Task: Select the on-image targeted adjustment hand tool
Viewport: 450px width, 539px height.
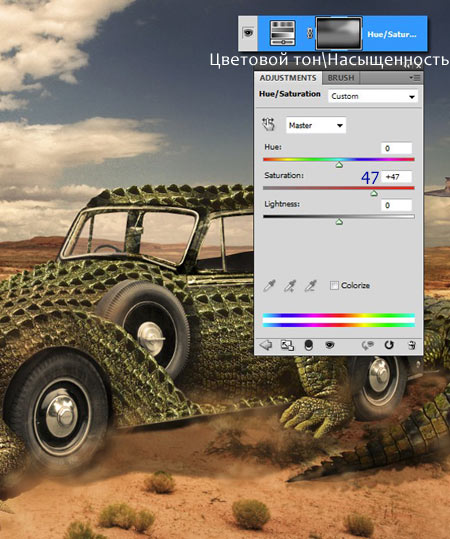Action: pos(269,124)
